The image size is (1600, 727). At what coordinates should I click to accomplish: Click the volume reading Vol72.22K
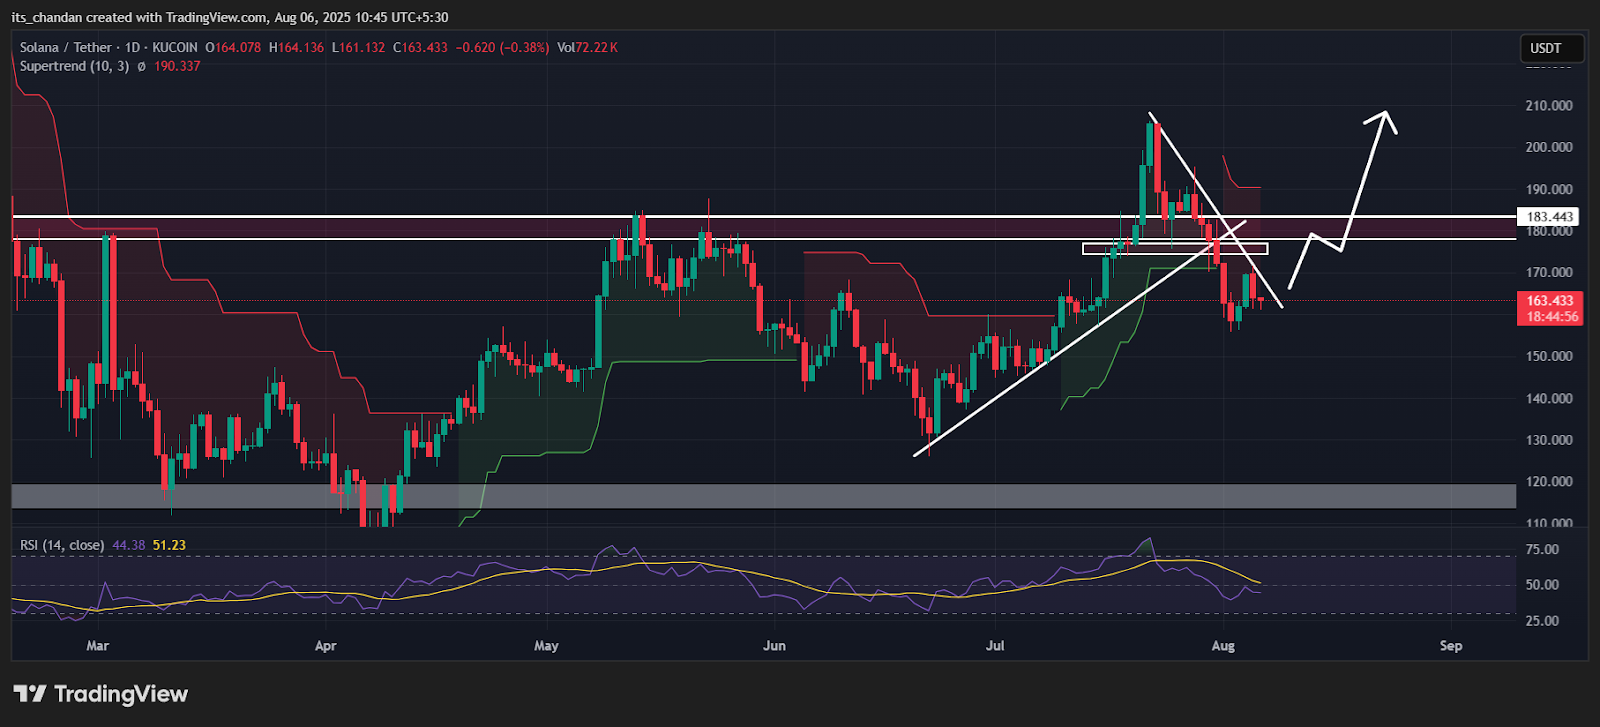point(587,47)
